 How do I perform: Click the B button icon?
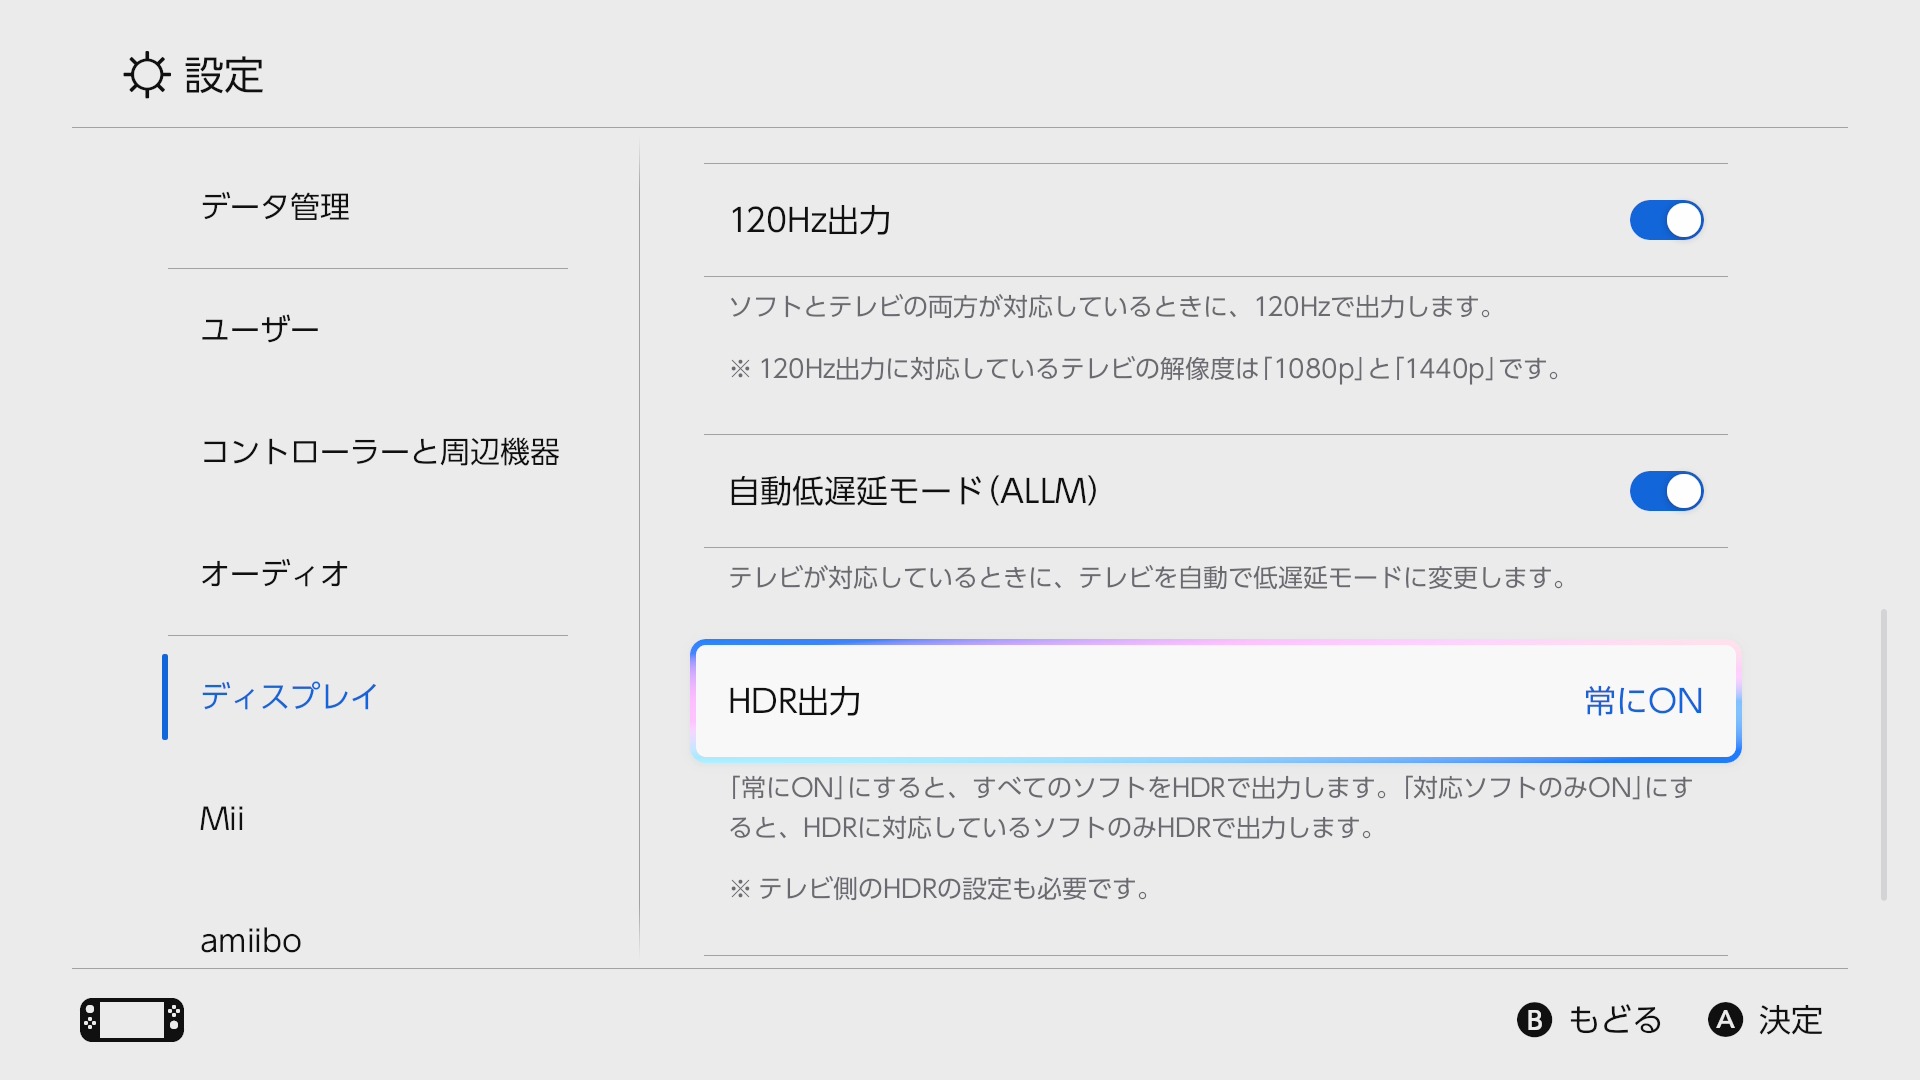click(1534, 1020)
